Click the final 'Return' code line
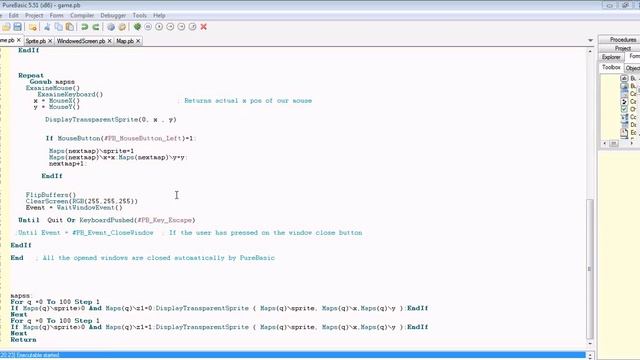Viewport: 640px width, 360px height. (23, 340)
